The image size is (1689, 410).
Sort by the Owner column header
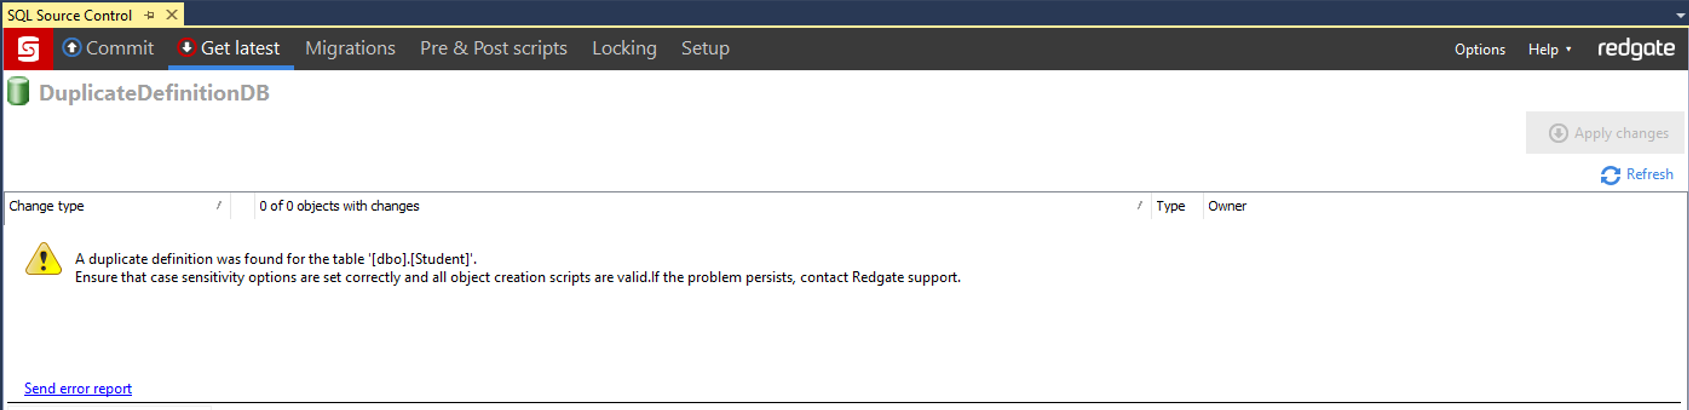pyautogui.click(x=1227, y=206)
